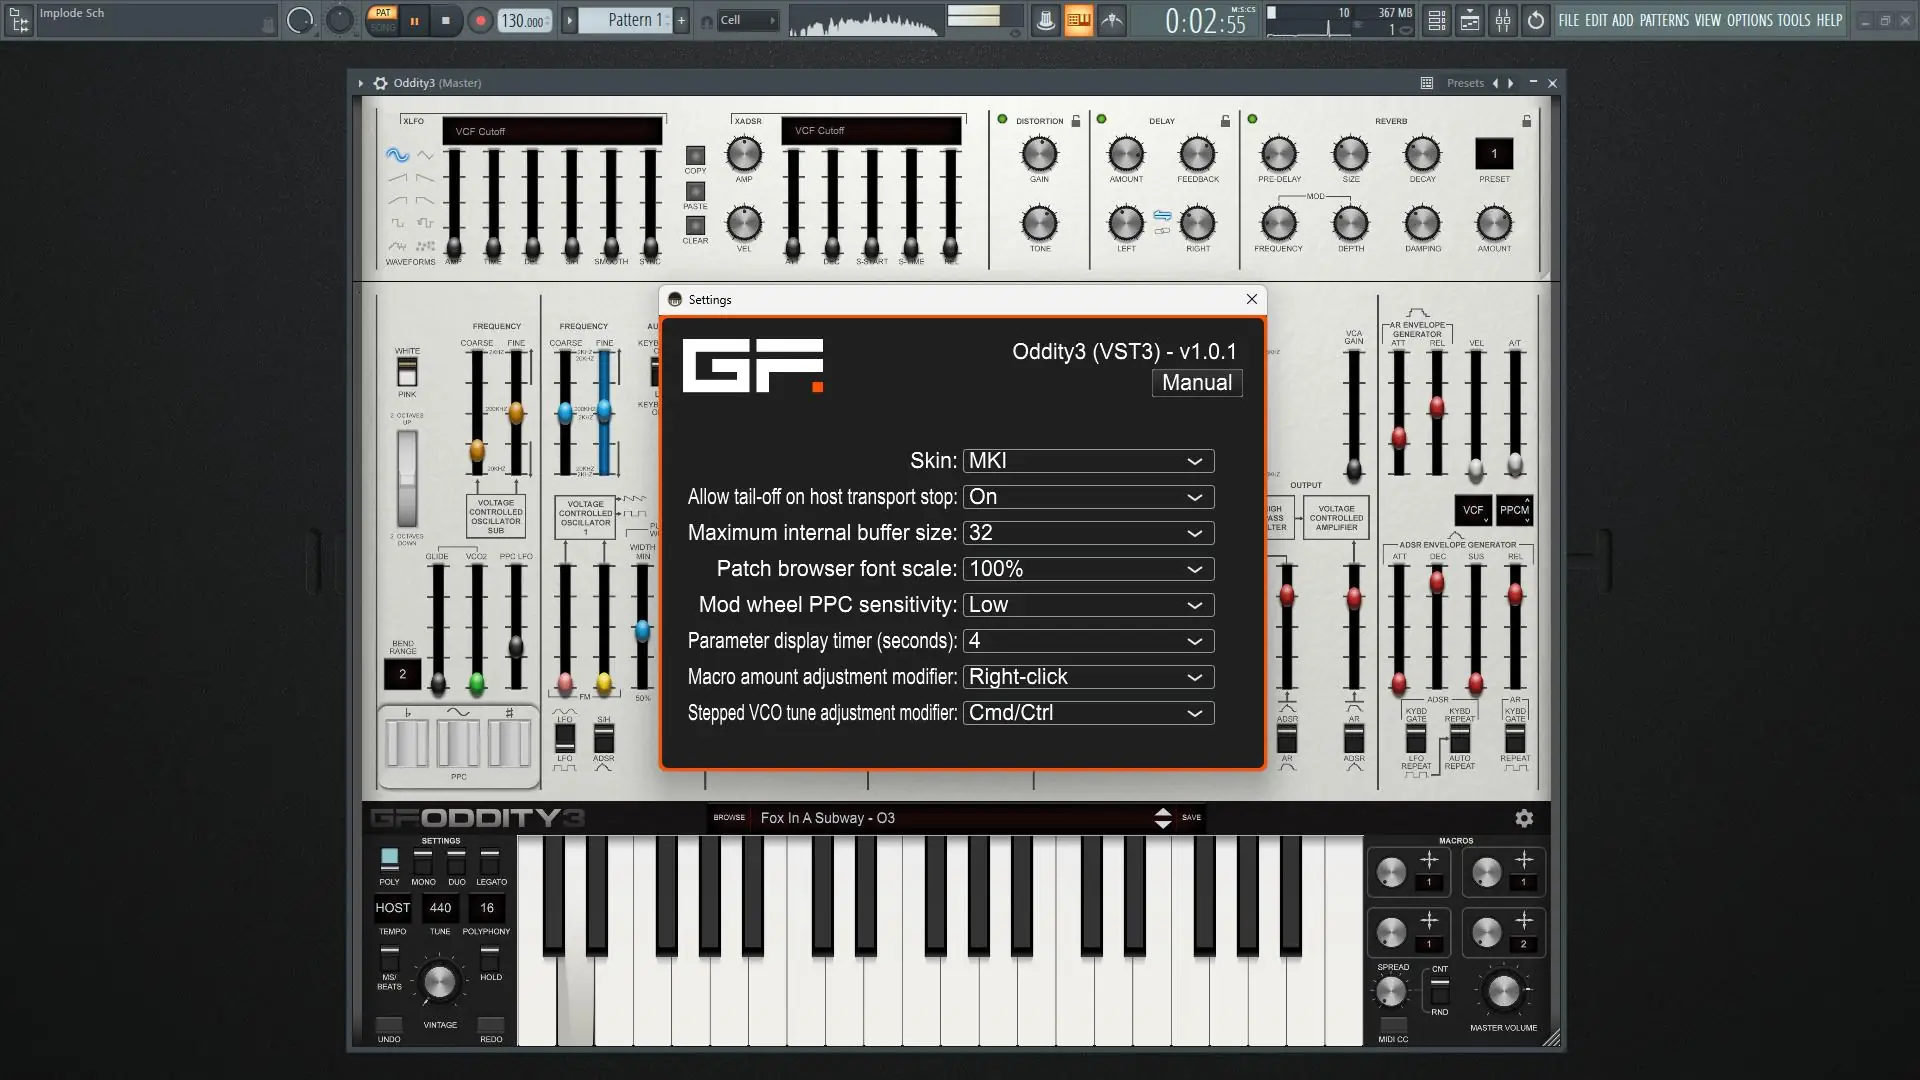Open Maximum internal buffer size dropdown

click(1088, 533)
